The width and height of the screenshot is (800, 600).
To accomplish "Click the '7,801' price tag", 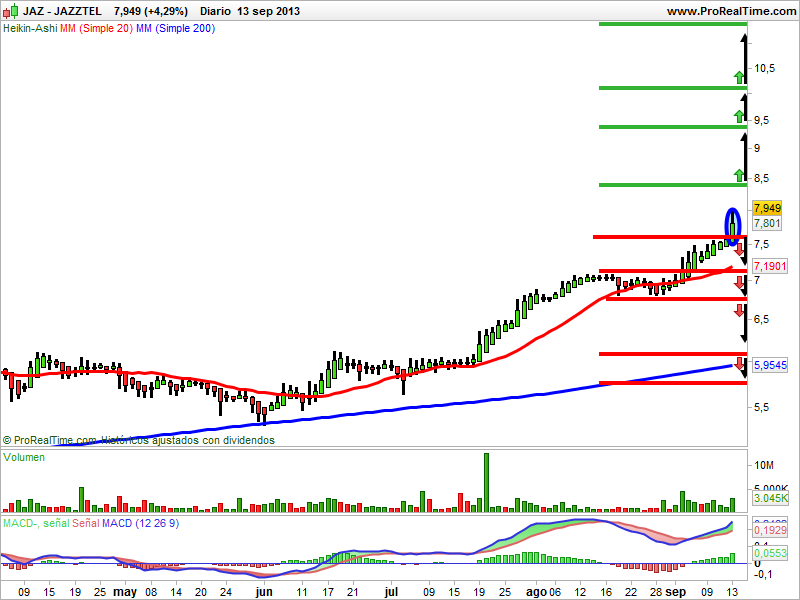I will [x=767, y=223].
